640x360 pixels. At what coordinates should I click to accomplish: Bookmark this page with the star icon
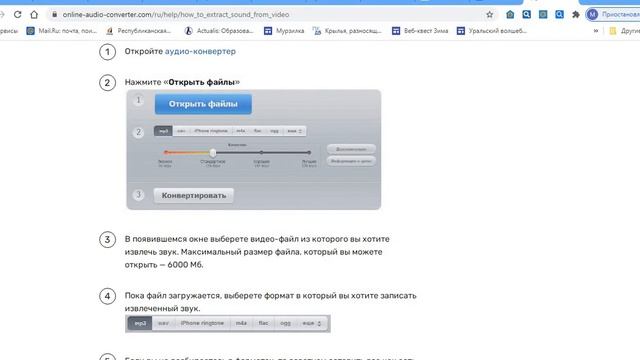(489, 15)
